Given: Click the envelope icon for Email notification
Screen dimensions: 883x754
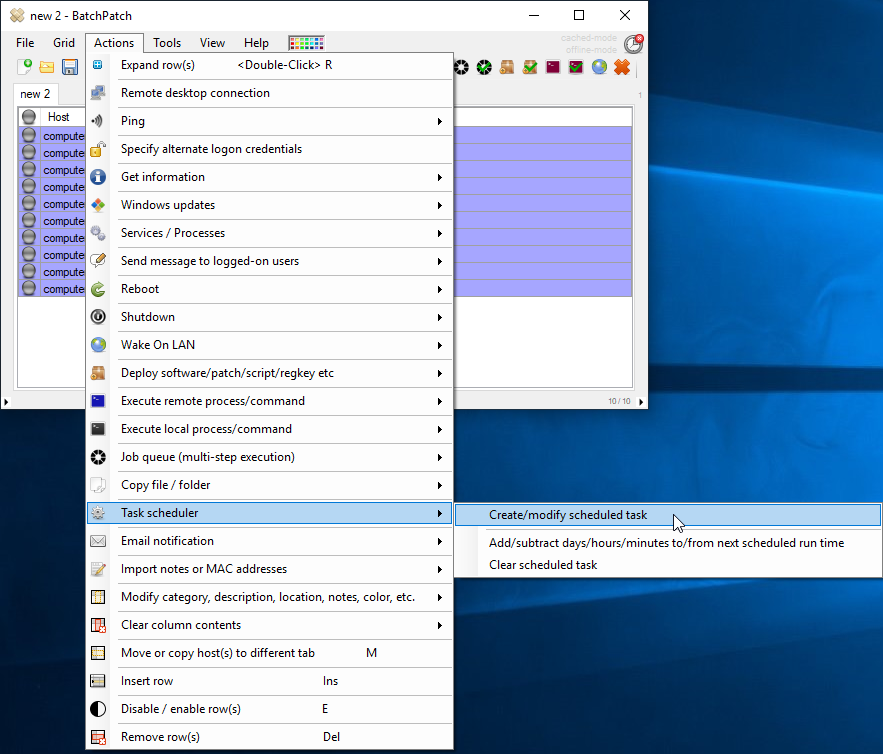Looking at the screenshot, I should coord(98,541).
